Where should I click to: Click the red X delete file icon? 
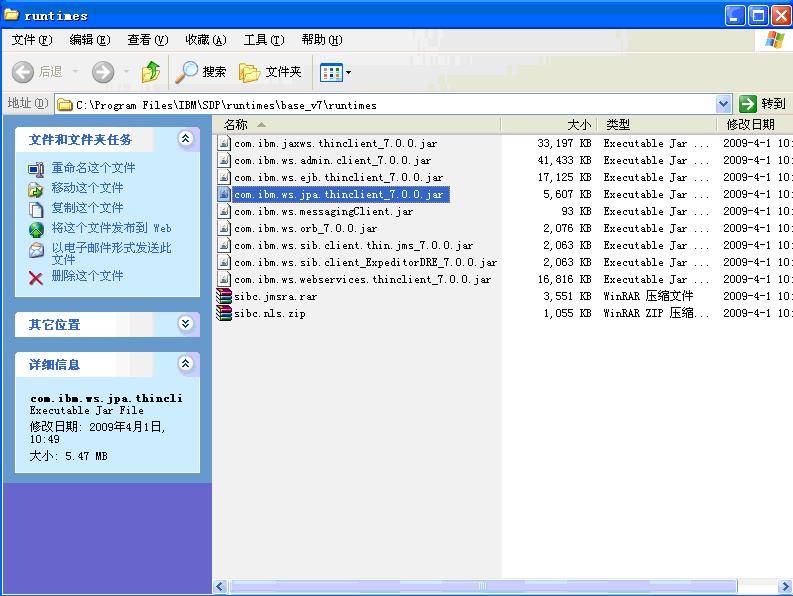[36, 278]
